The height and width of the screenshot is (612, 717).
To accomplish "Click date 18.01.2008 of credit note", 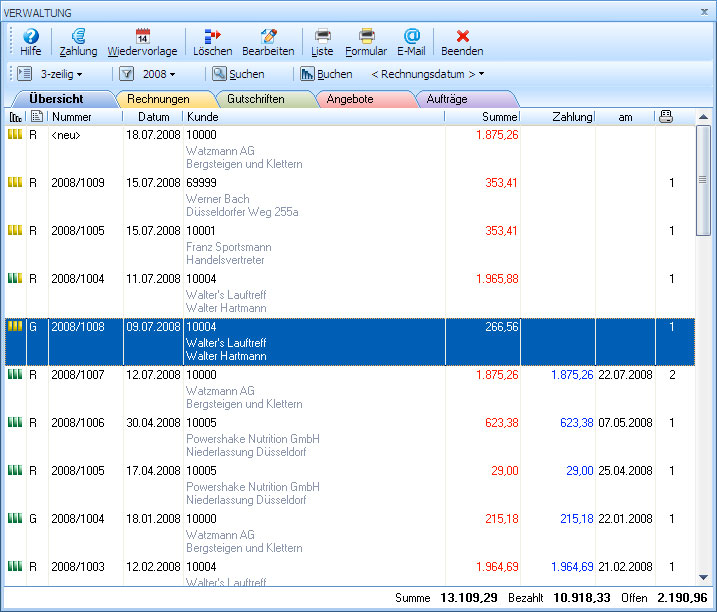I will (153, 519).
